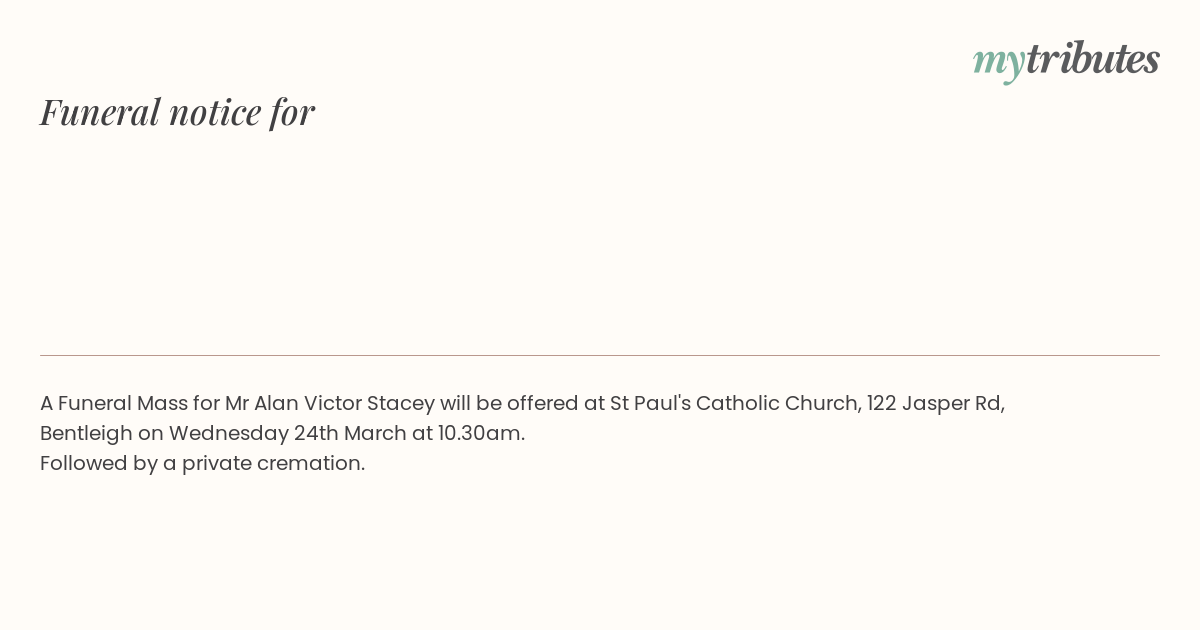This screenshot has height=630, width=1200.
Task: Click the name "Alan Victor Stacey"
Action: click(x=344, y=403)
